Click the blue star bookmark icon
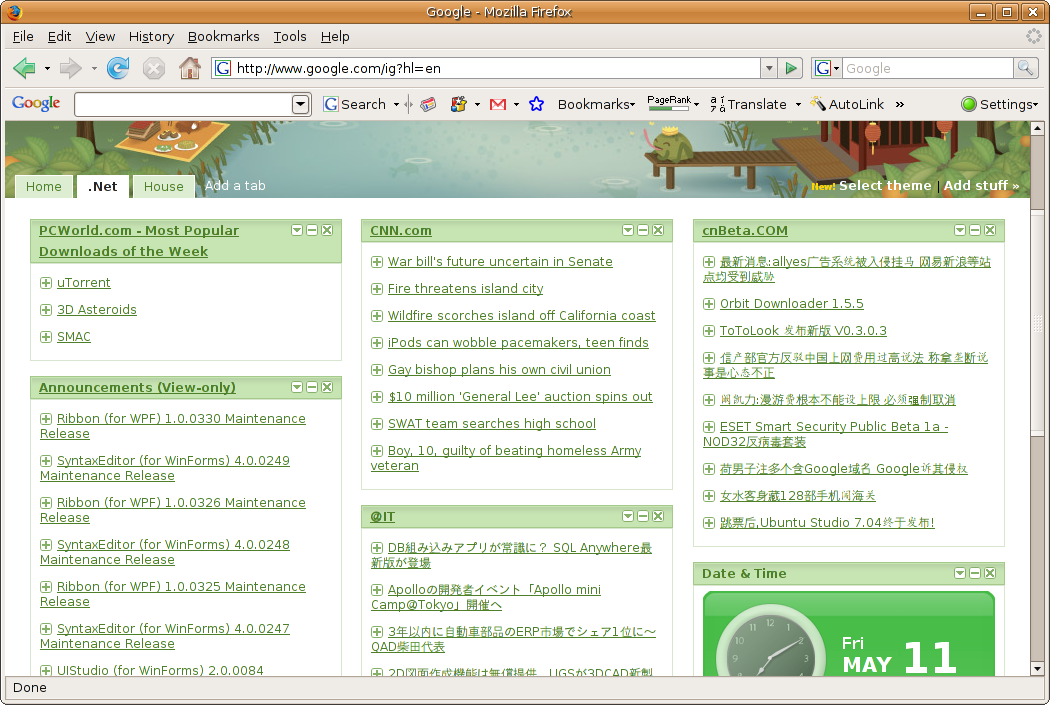Viewport: 1050px width, 705px height. tap(536, 104)
